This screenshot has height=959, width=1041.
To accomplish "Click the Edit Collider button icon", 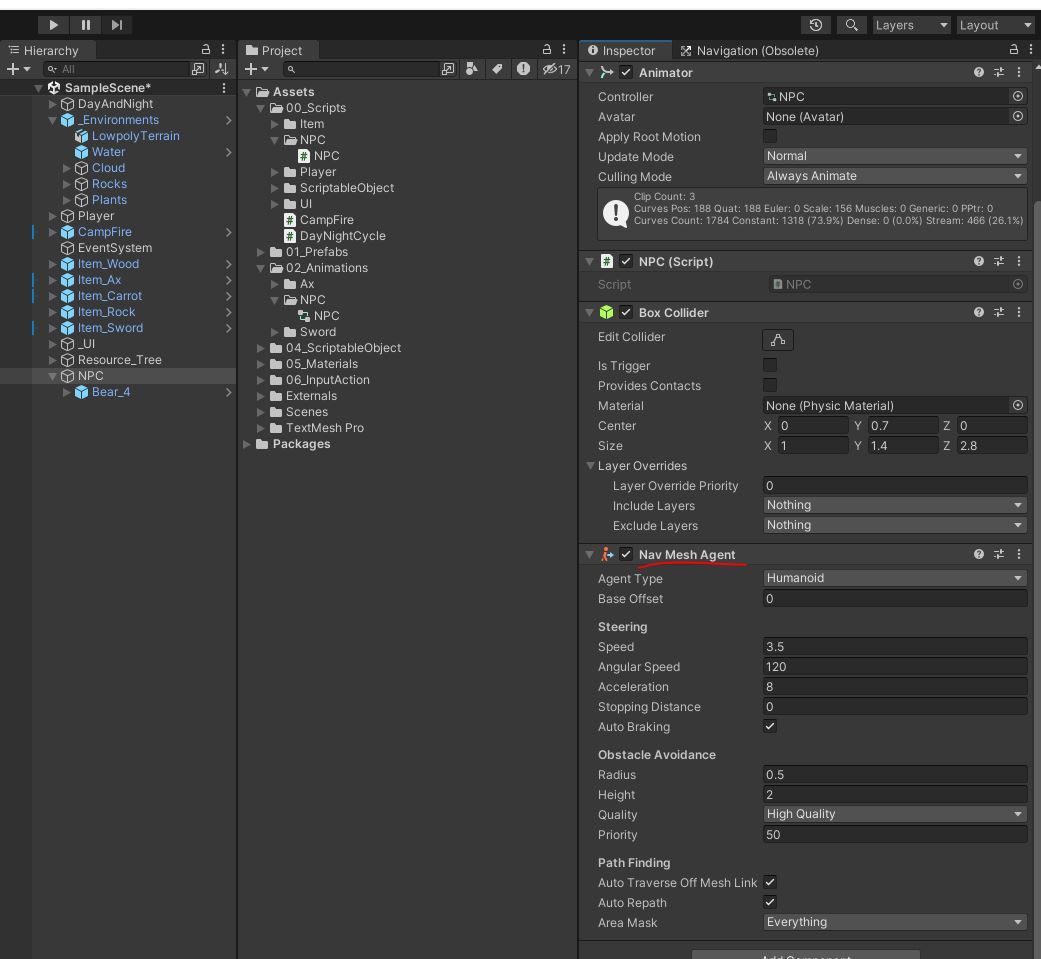I will tap(777, 340).
